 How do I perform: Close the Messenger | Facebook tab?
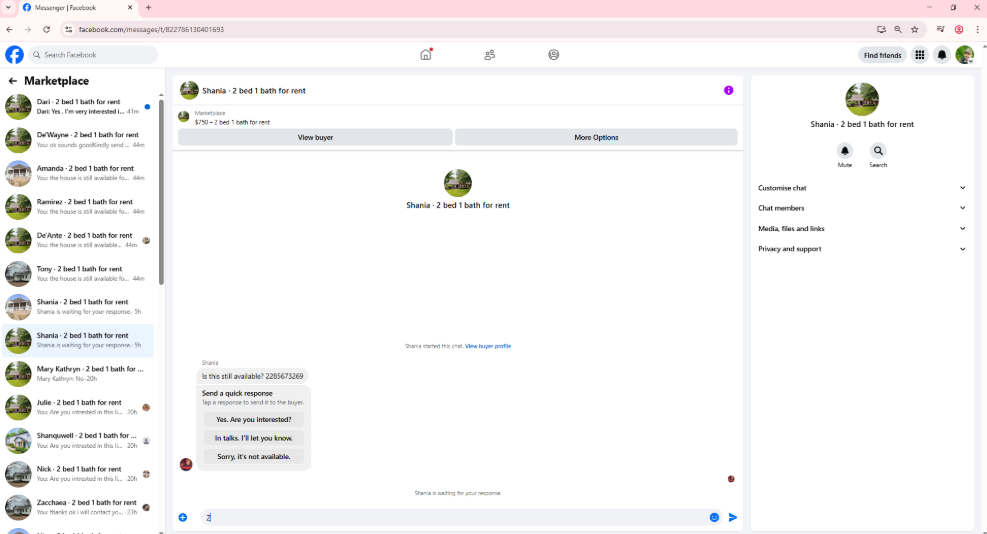pyautogui.click(x=130, y=8)
